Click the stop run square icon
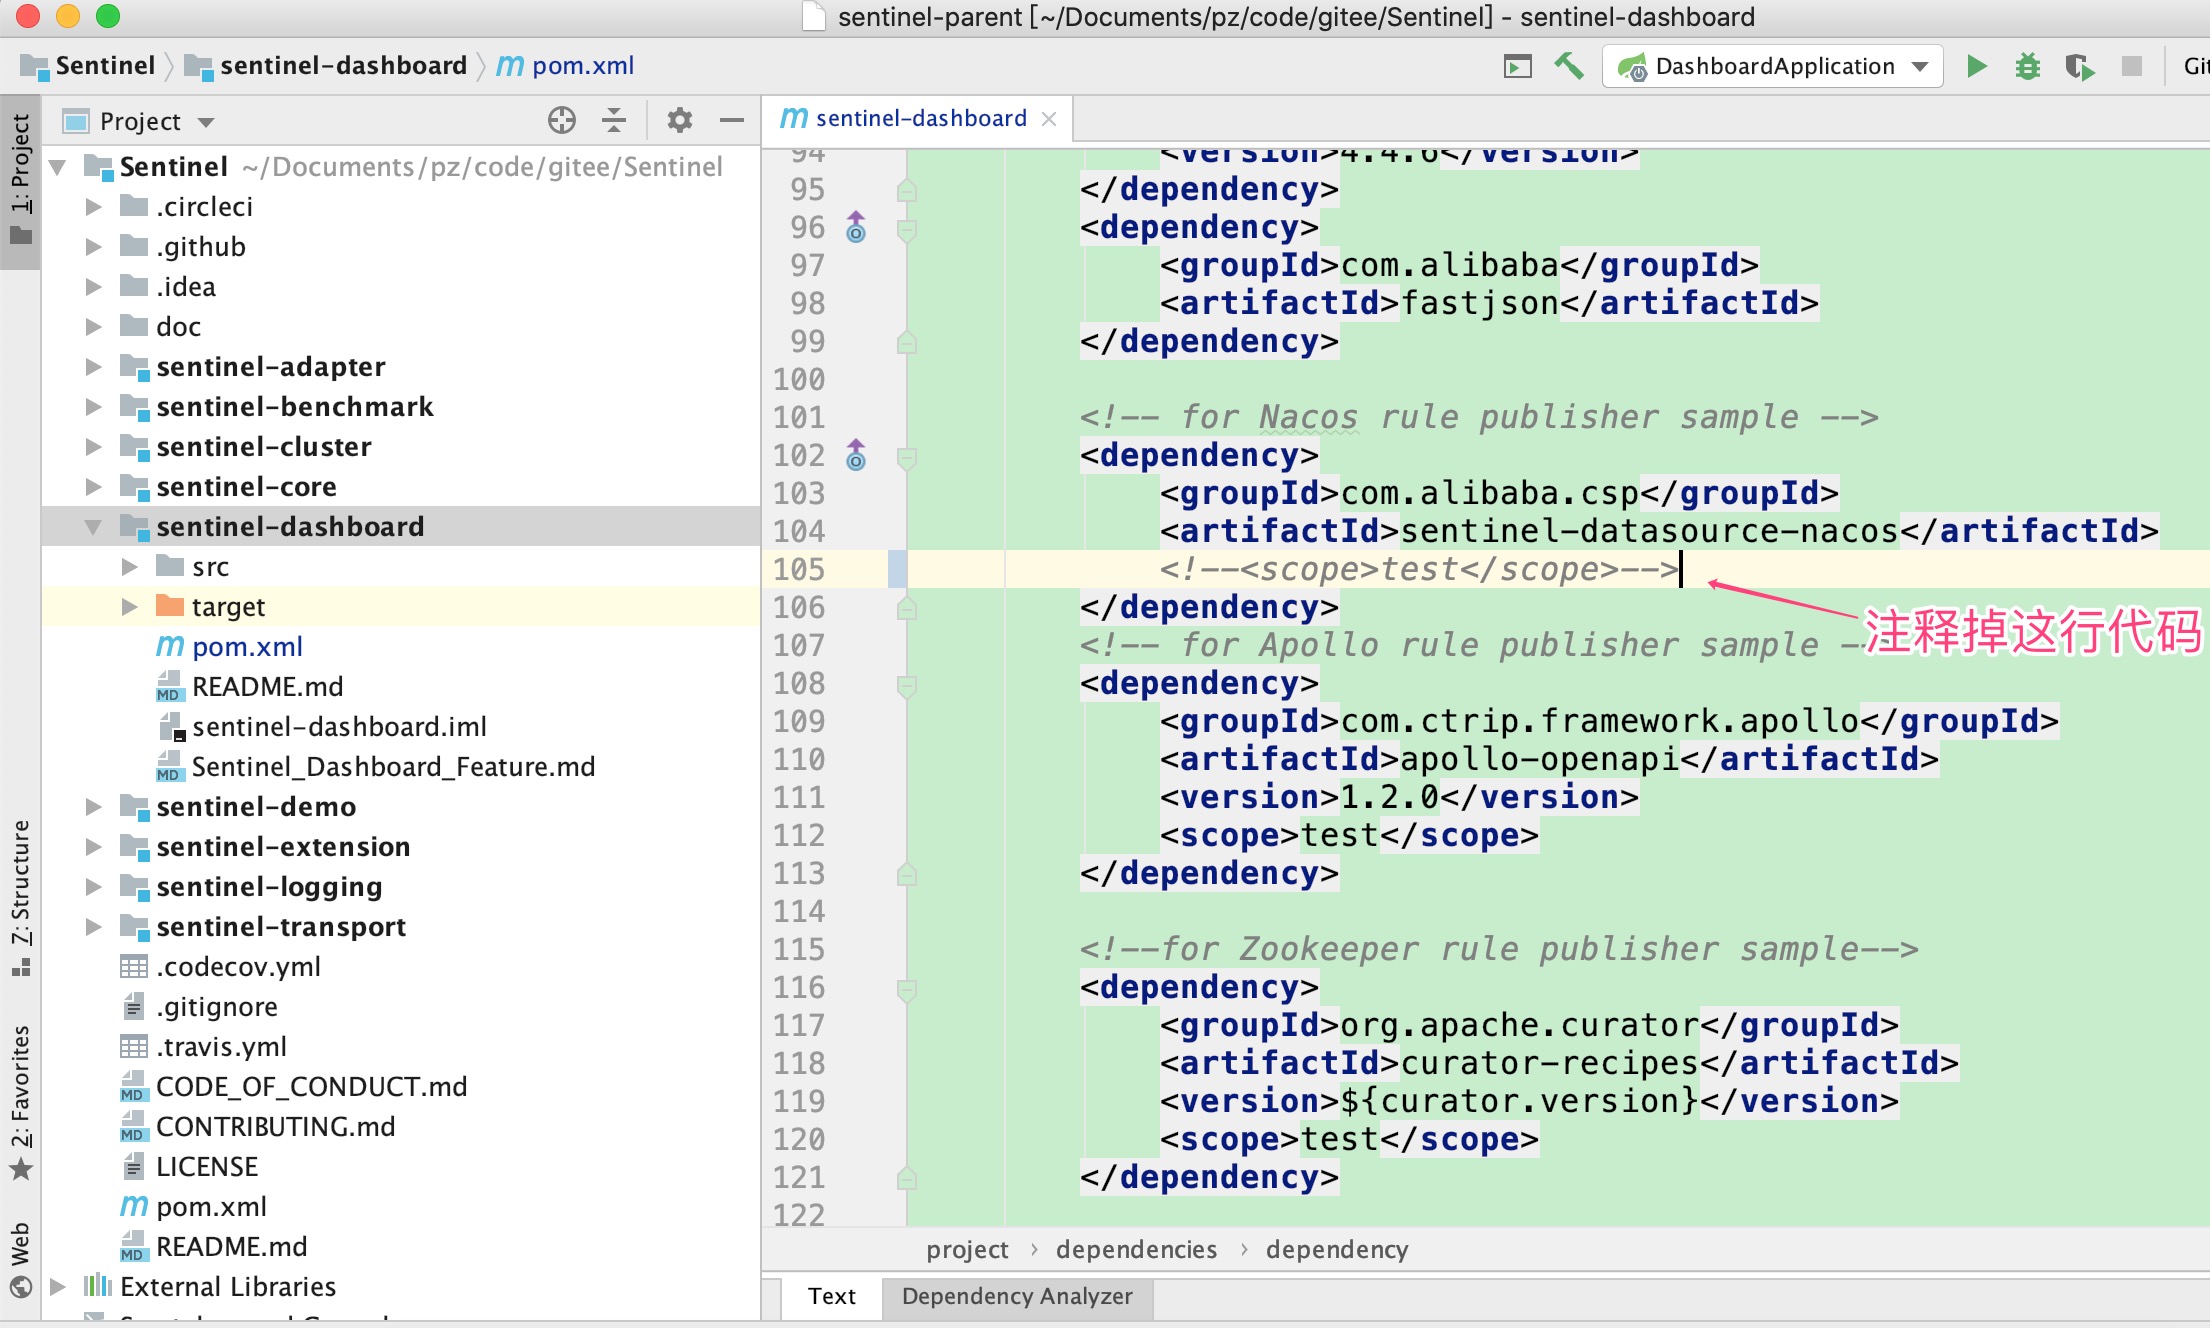This screenshot has height=1328, width=2210. point(2132,66)
